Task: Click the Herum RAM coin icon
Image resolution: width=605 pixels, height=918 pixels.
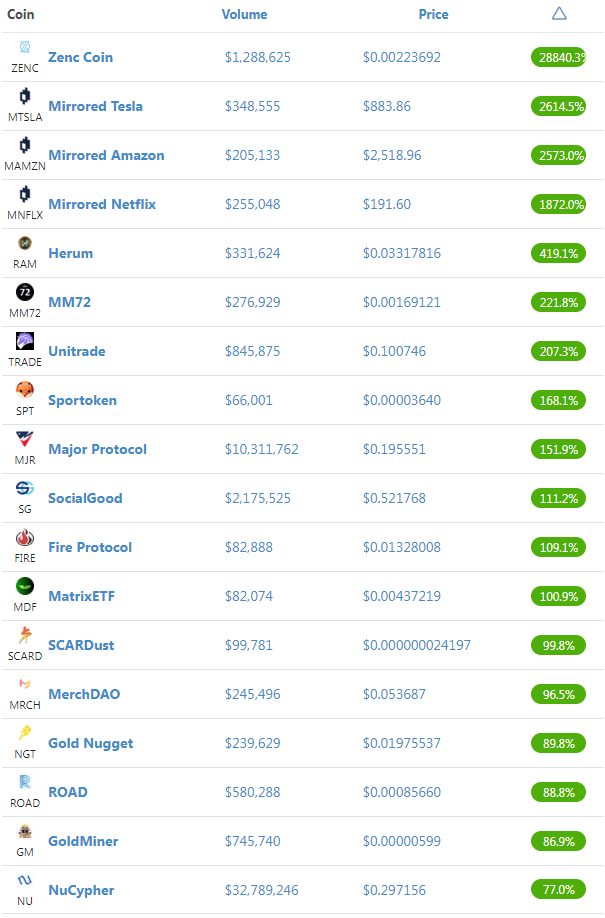Action: (x=25, y=243)
